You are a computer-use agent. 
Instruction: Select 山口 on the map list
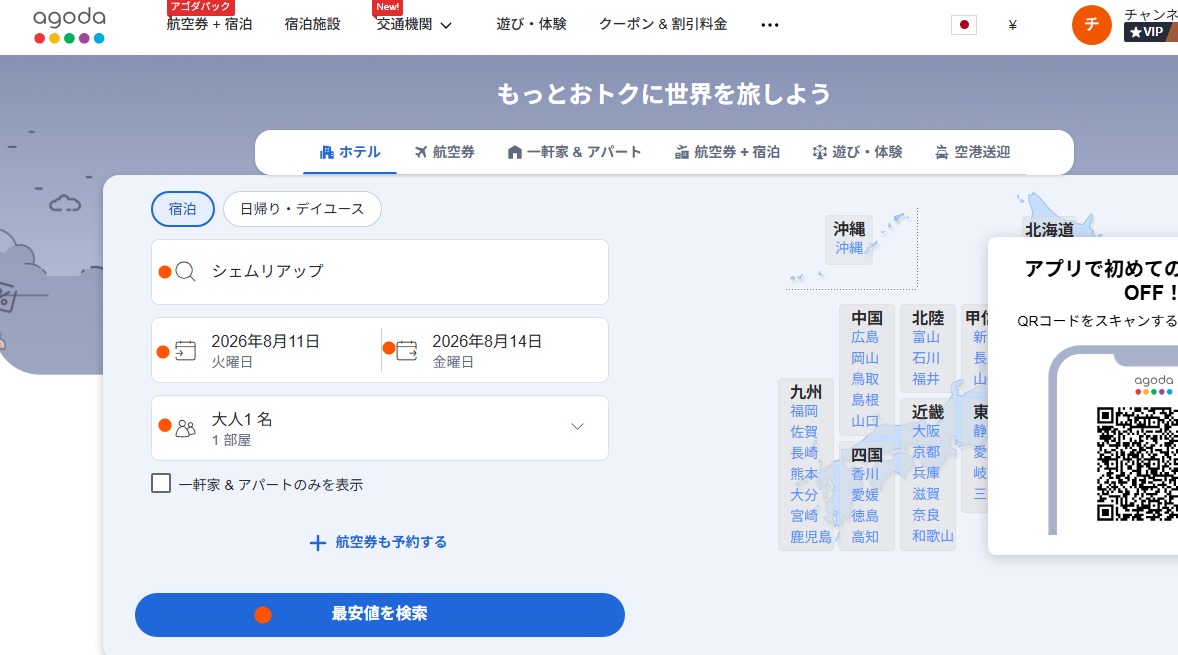[865, 421]
